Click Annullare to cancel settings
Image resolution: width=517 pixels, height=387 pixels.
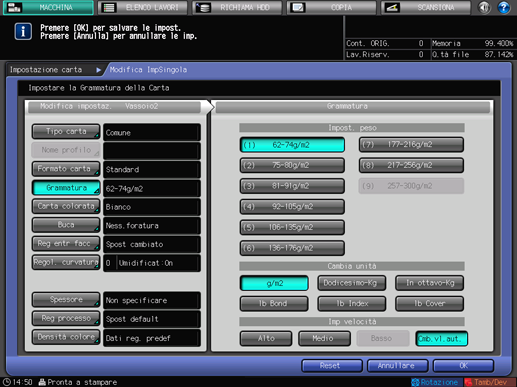tap(397, 366)
